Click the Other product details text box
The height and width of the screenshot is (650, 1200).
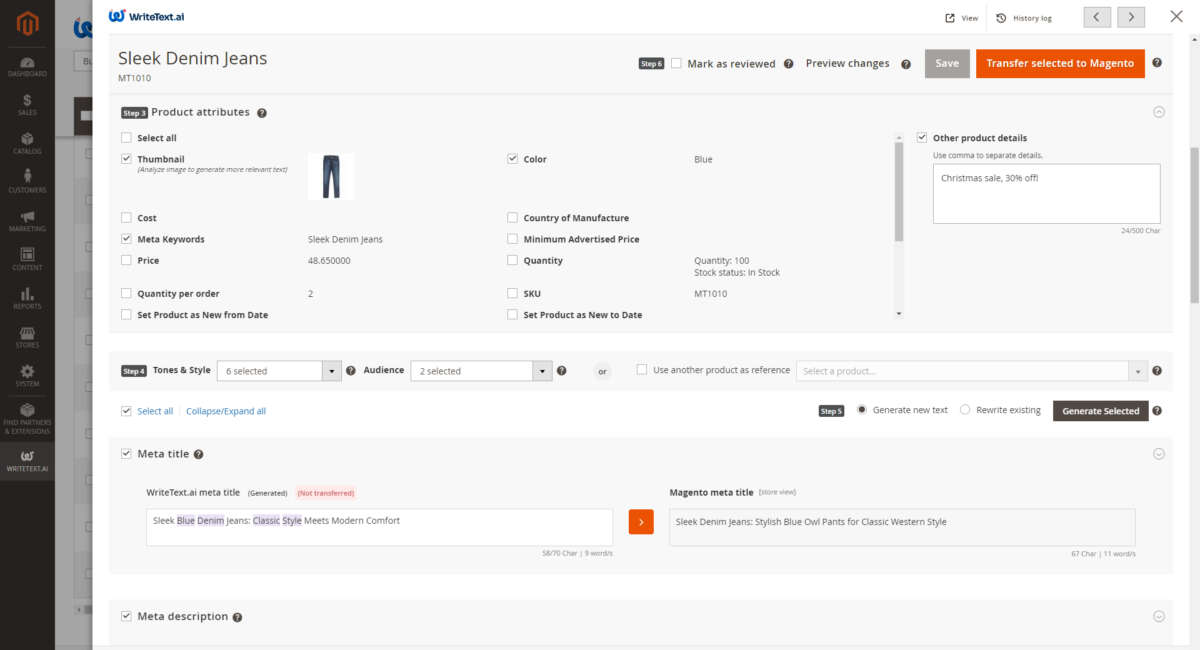(x=1046, y=194)
